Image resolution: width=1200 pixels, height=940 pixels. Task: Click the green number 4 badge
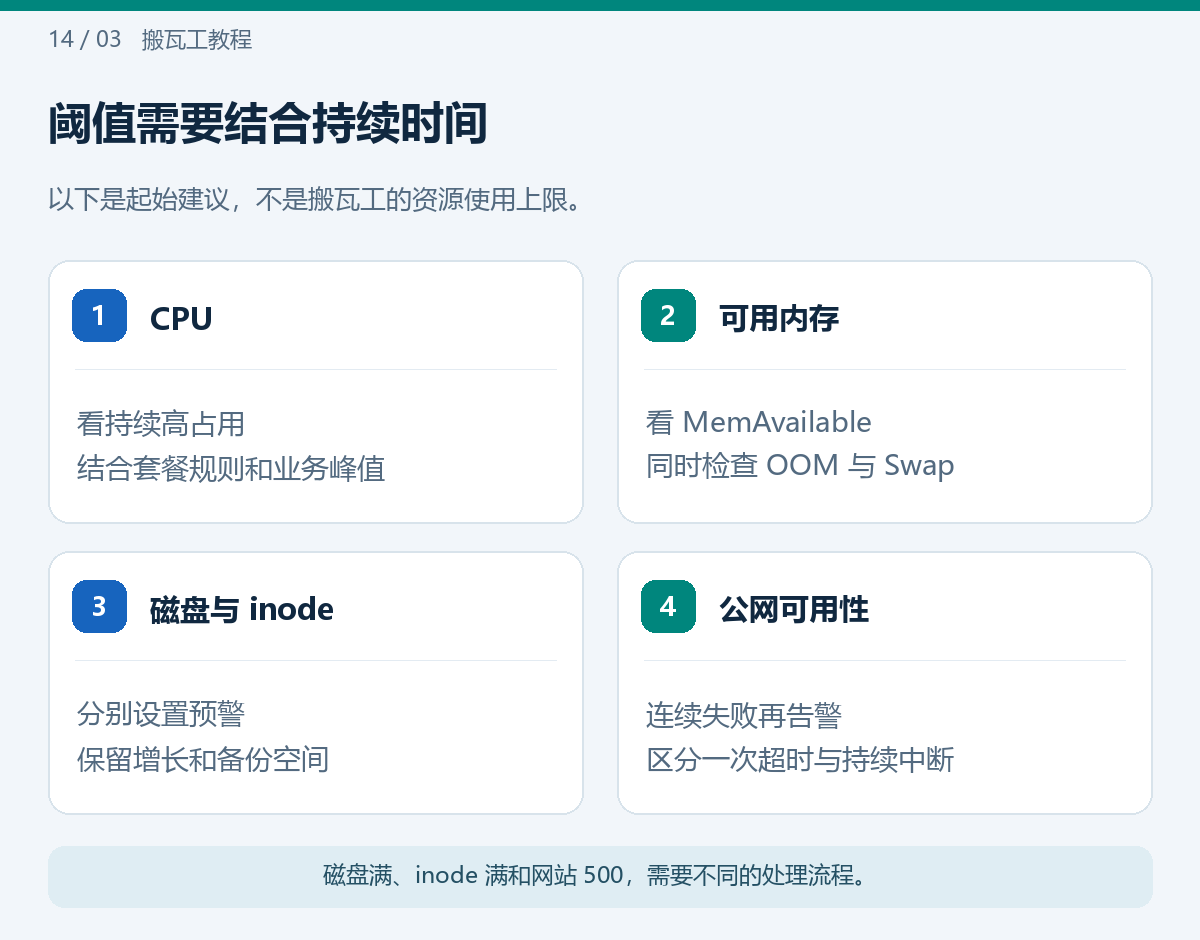click(x=668, y=606)
